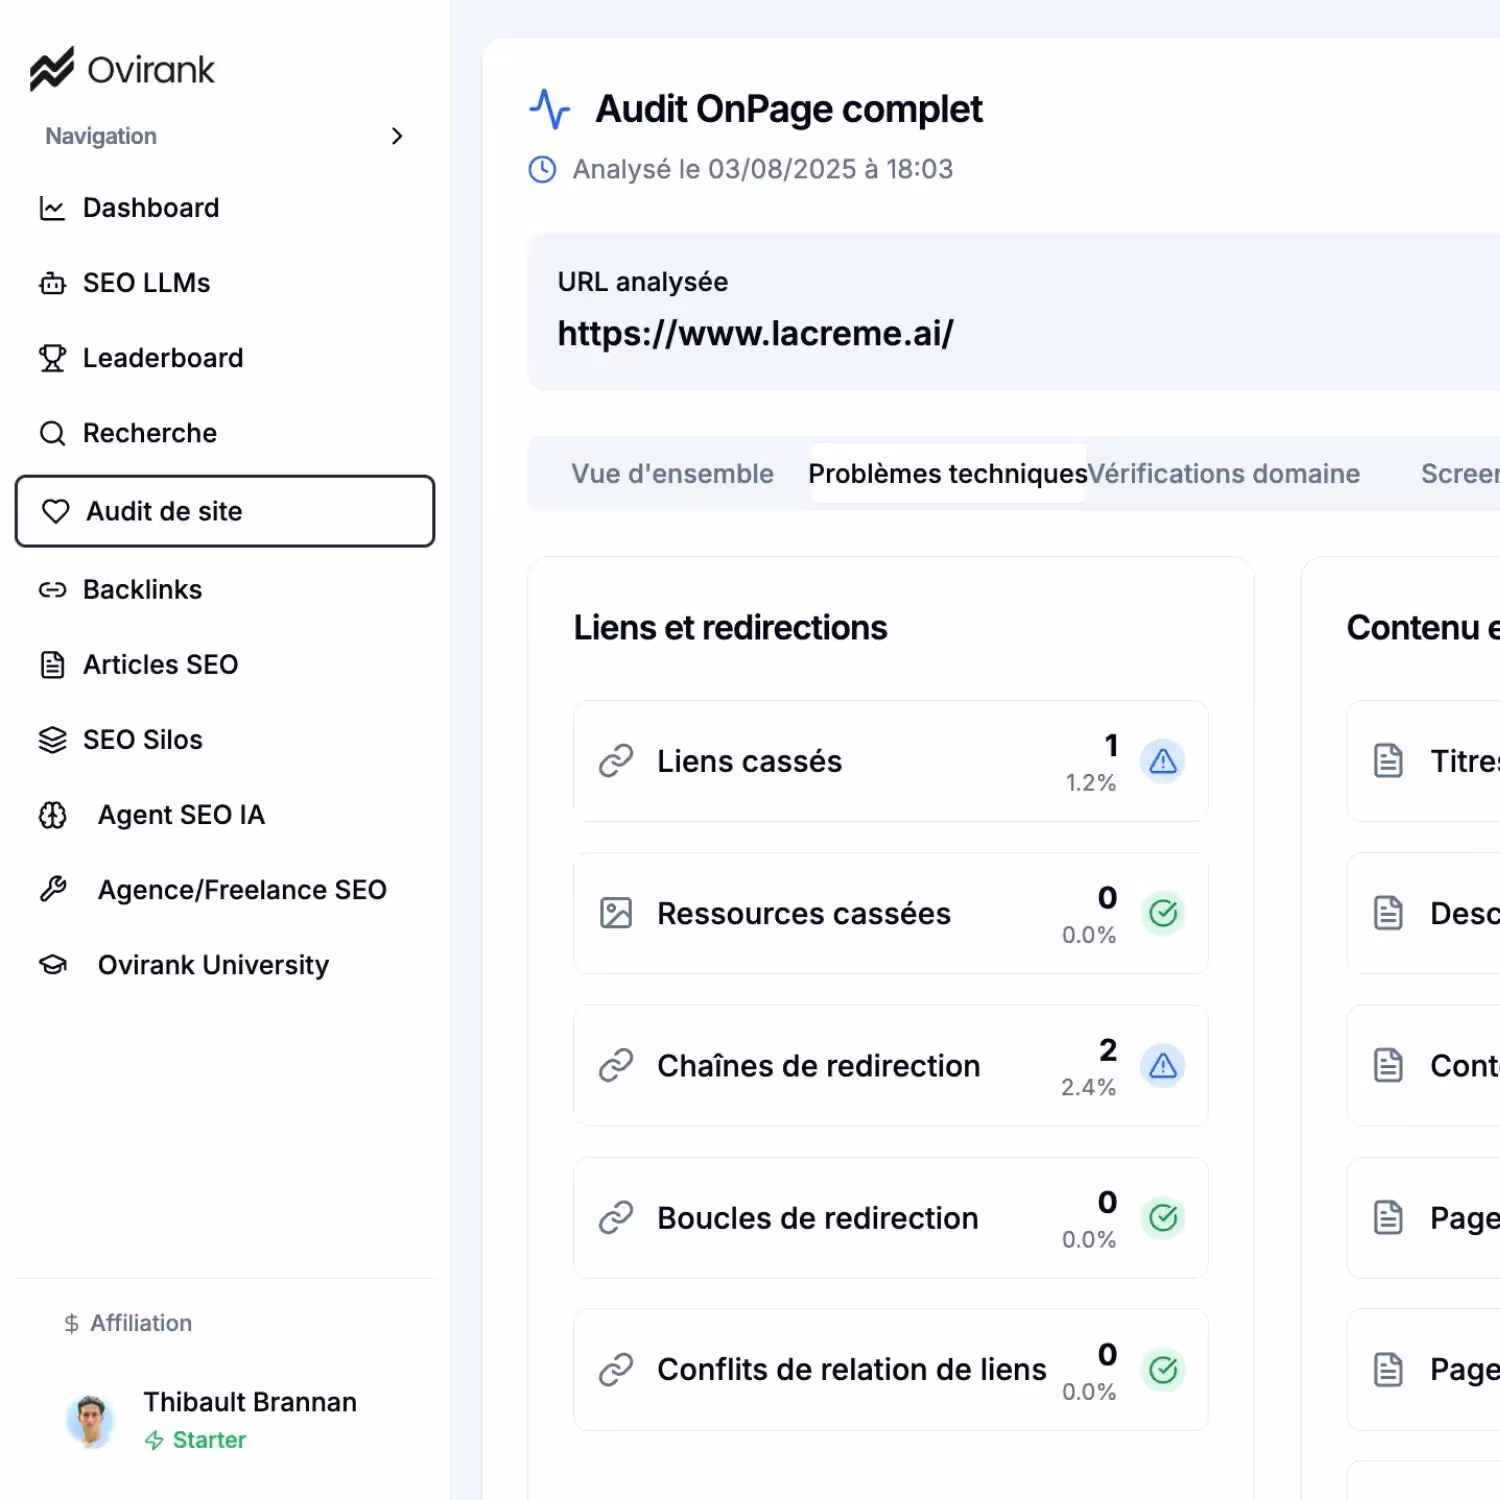Click the Audit OnPage activity pulse icon
The width and height of the screenshot is (1500, 1500).
point(549,109)
